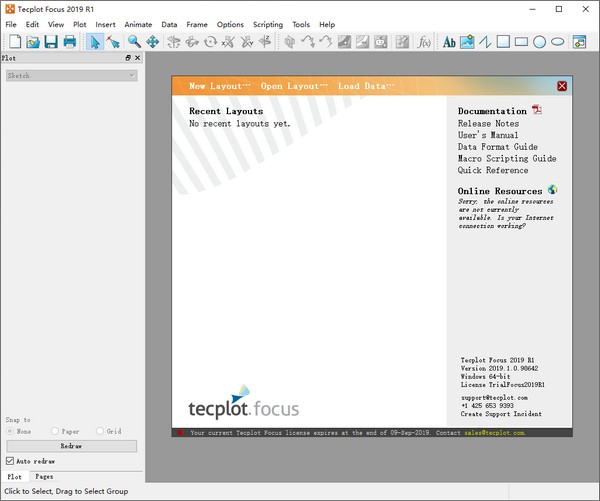Select the Selector arrow tool
The height and width of the screenshot is (501, 600).
coord(95,41)
